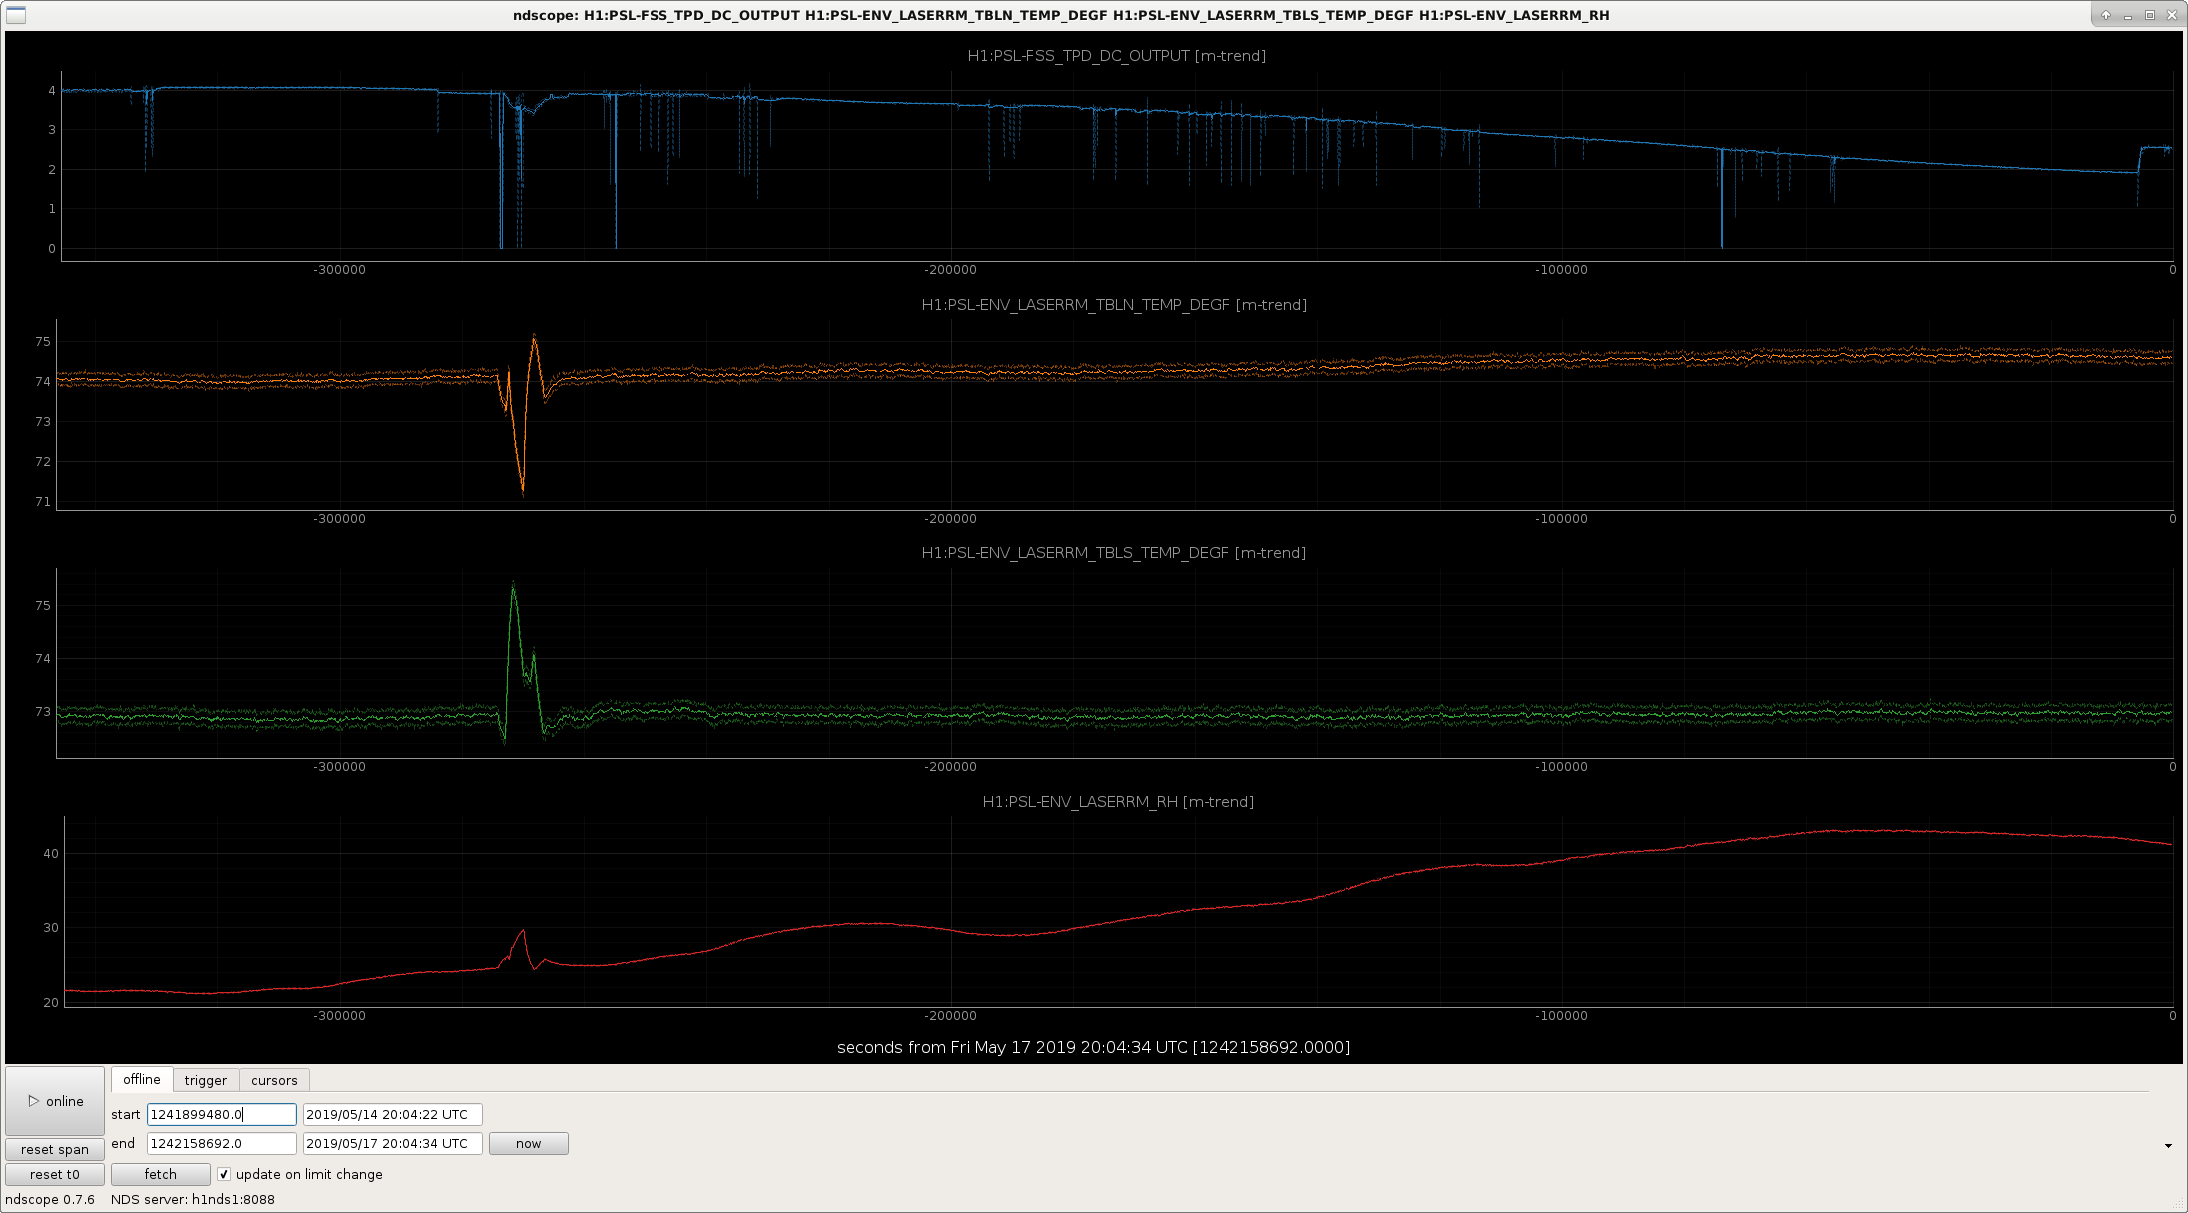The height and width of the screenshot is (1213, 2188).
Task: Click inside the H1:PSL-FSS_TPD_DC_OUTPUT plot
Action: pyautogui.click(x=1117, y=166)
